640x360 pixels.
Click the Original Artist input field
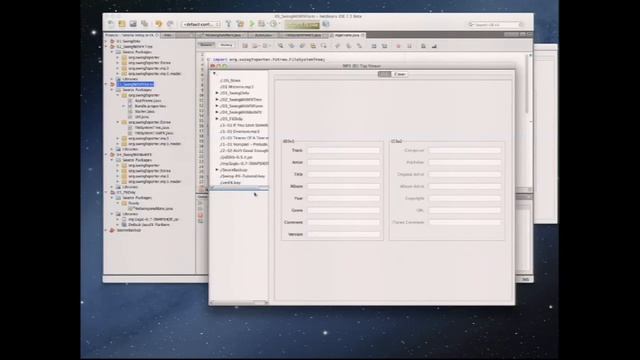464,174
